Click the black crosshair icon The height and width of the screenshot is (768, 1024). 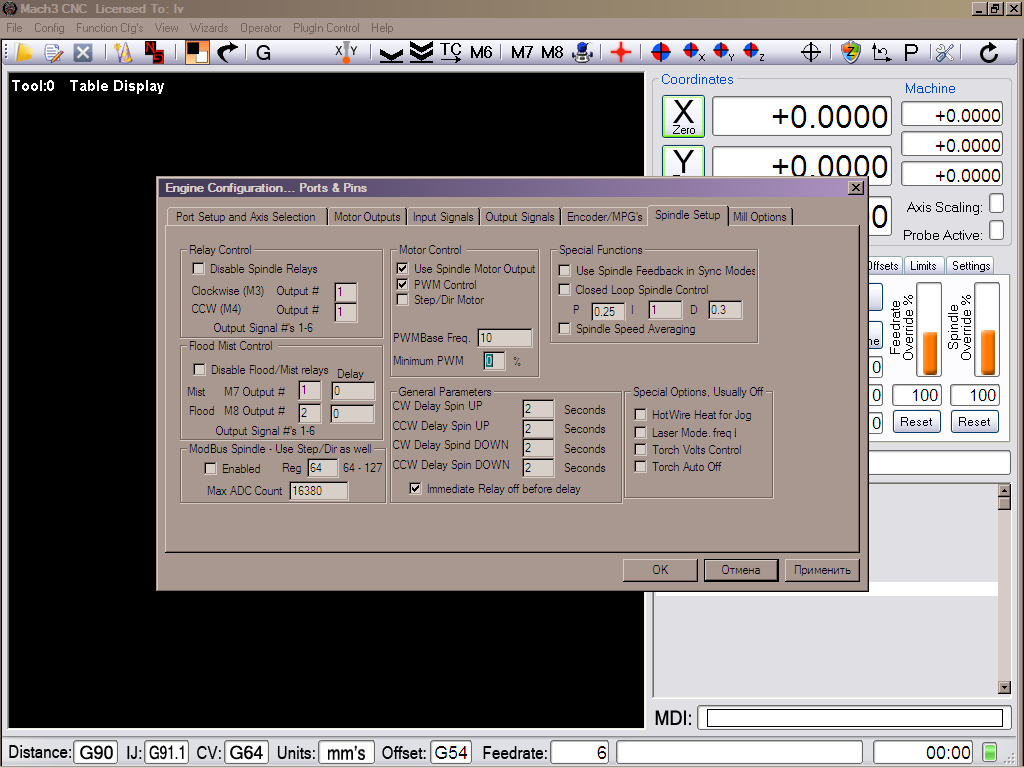[810, 52]
